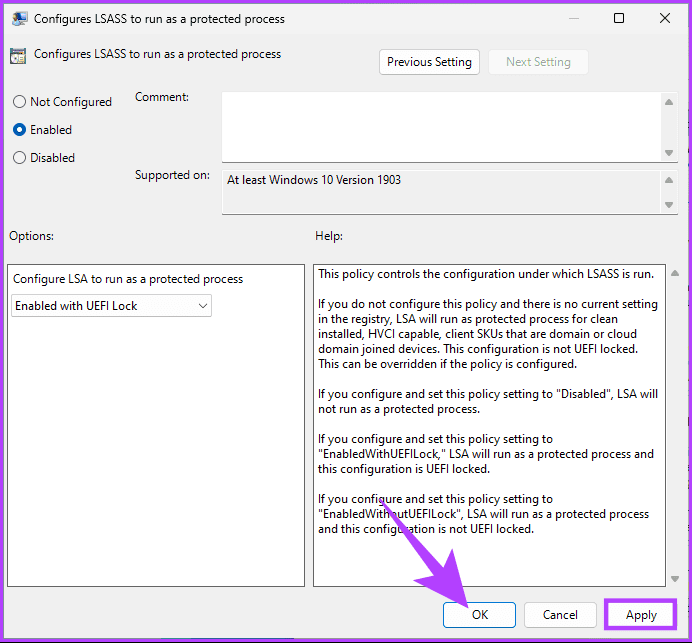Click the policy setting icon beside the heading
This screenshot has height=643, width=692.
(19, 56)
